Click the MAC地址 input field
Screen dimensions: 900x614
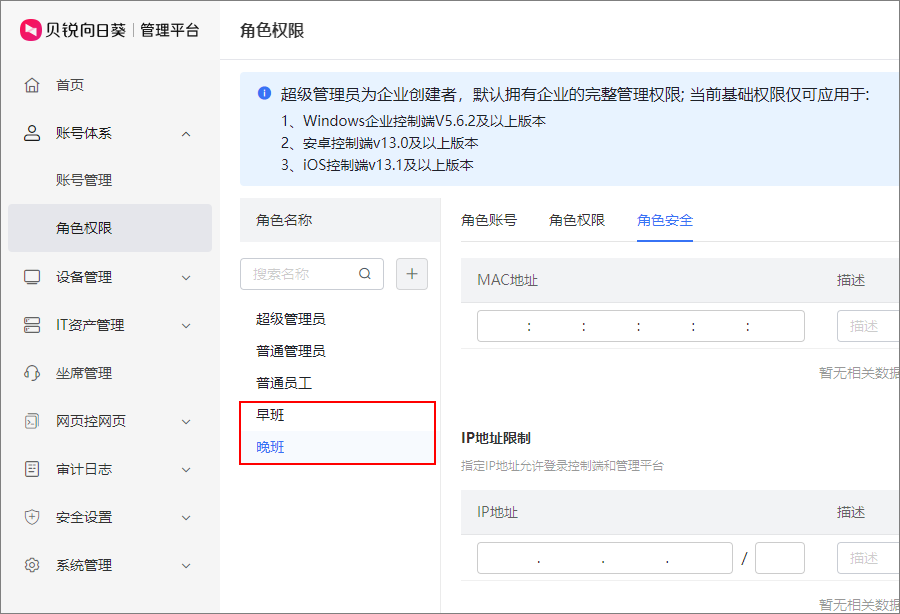641,326
